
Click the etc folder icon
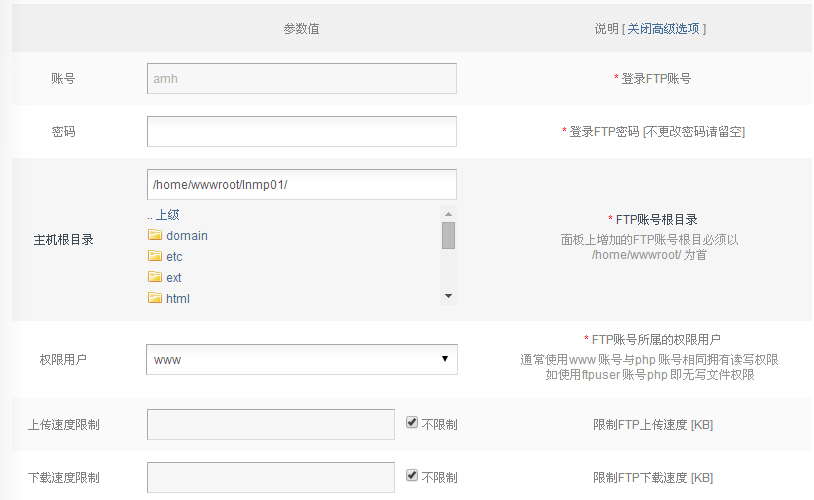pyautogui.click(x=154, y=257)
